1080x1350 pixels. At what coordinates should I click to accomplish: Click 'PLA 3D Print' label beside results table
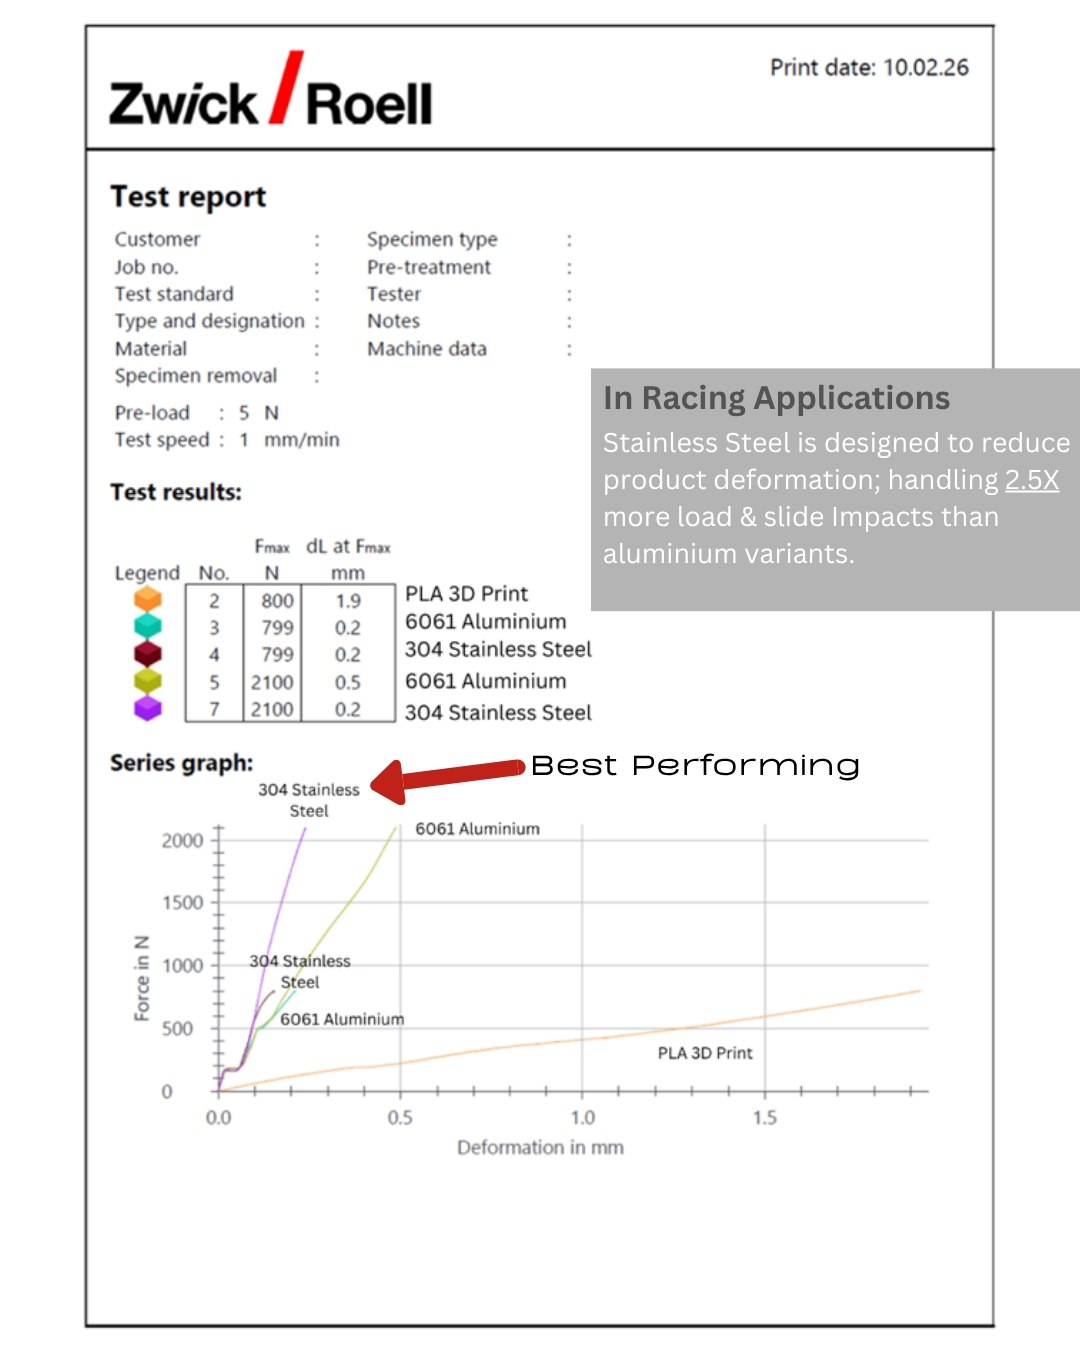[466, 594]
